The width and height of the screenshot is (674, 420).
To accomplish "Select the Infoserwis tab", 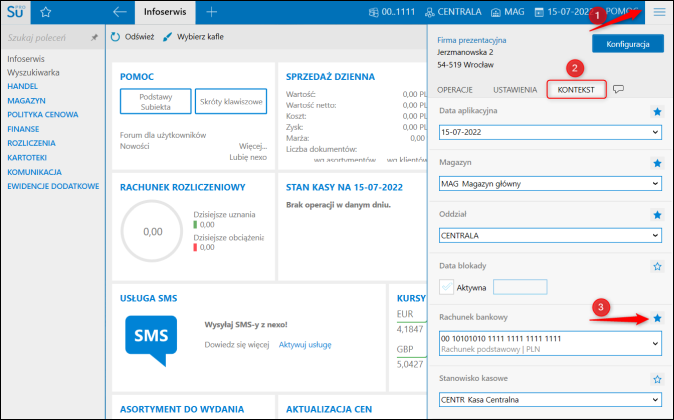I will 165,12.
